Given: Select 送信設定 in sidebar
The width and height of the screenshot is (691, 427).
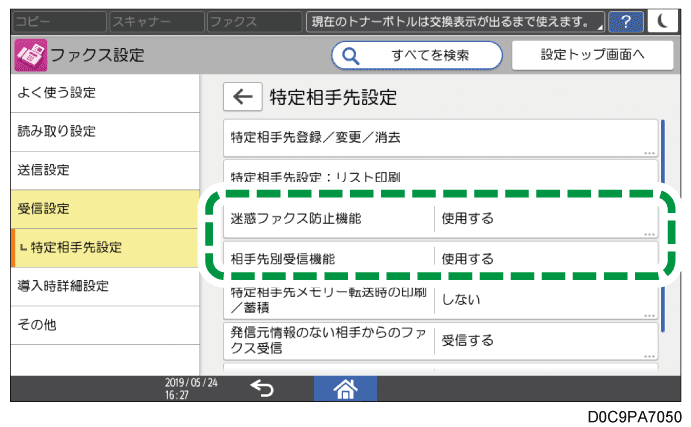Looking at the screenshot, I should click(105, 171).
